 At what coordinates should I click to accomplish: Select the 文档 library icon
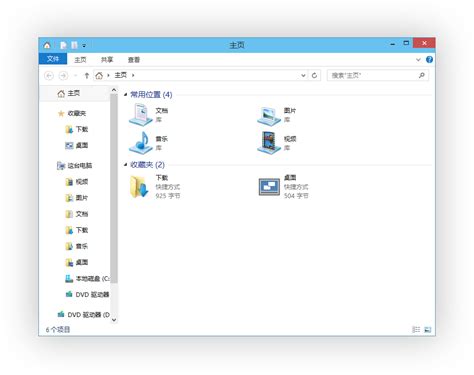141,115
